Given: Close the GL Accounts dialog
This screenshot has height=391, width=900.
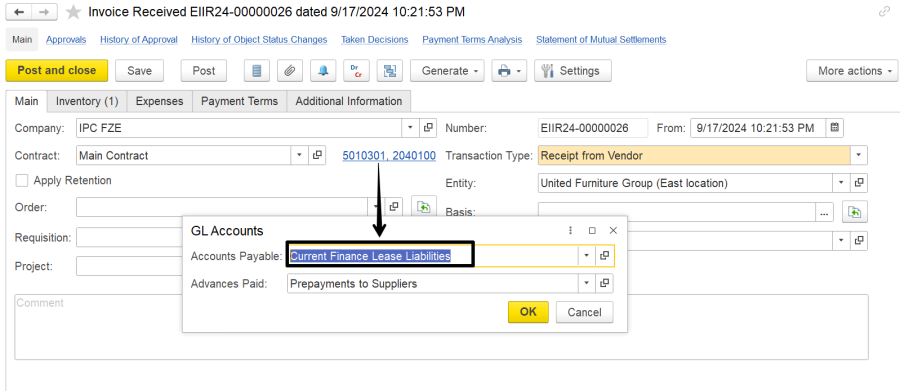Looking at the screenshot, I should click(x=613, y=230).
